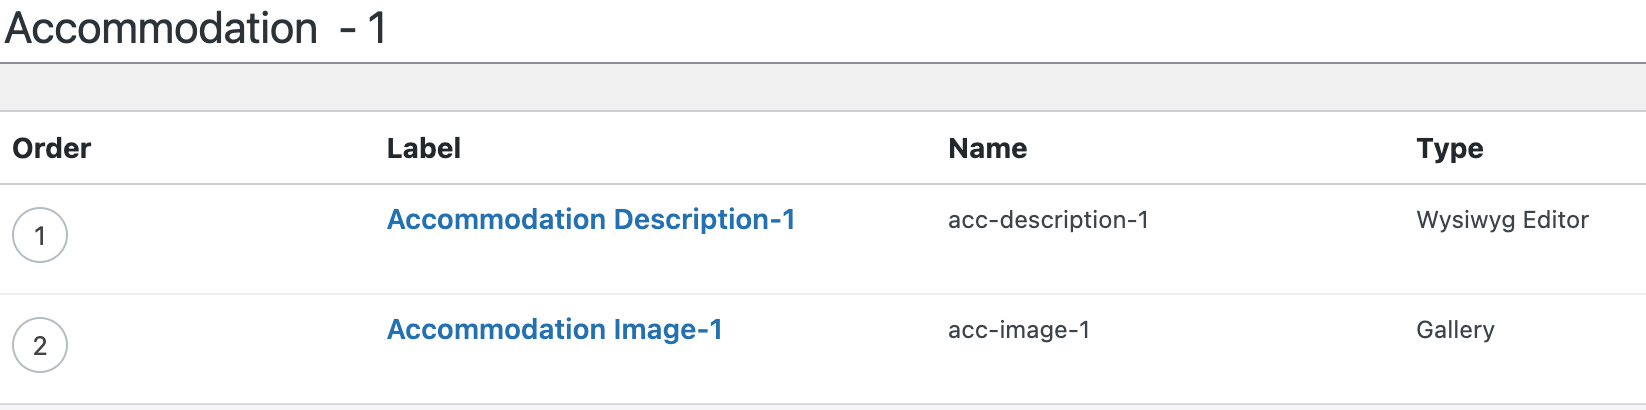
Task: Click the Order column header
Action: point(52,148)
